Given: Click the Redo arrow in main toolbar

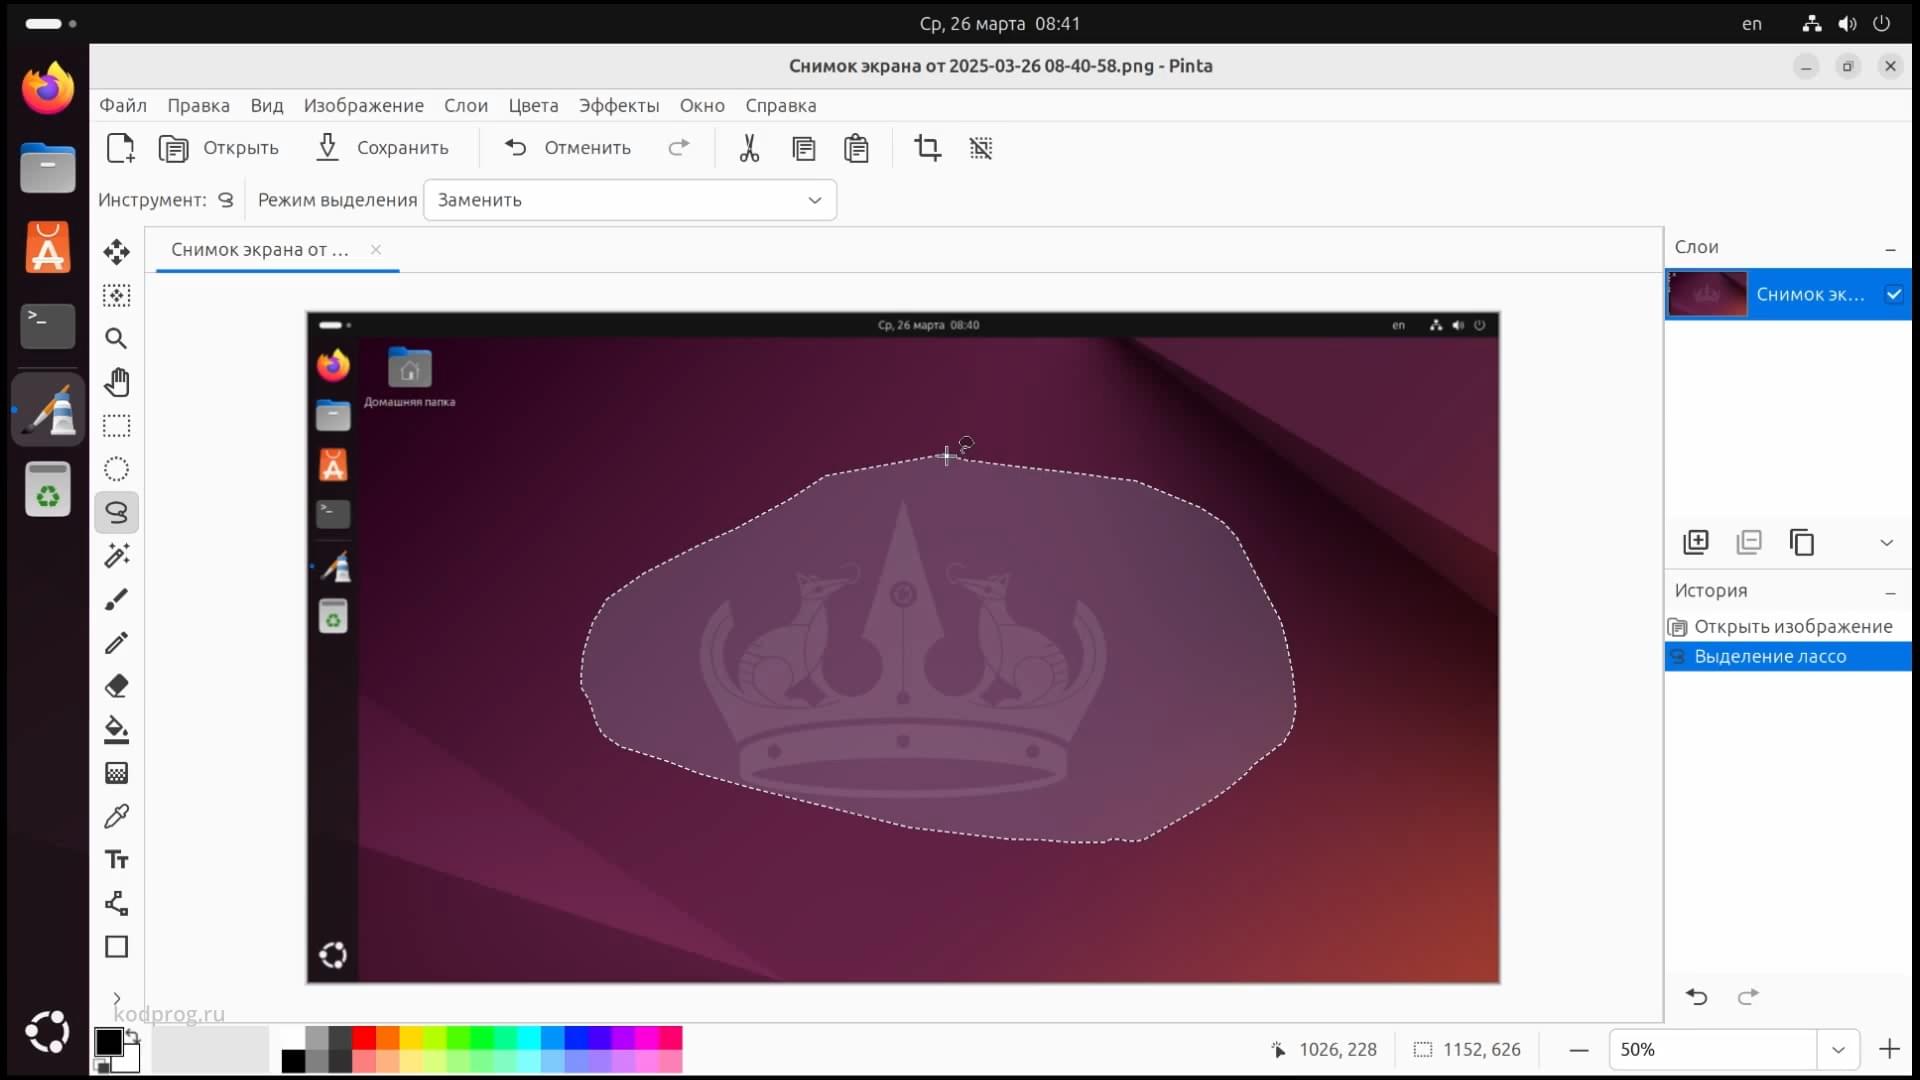Looking at the screenshot, I should (679, 148).
